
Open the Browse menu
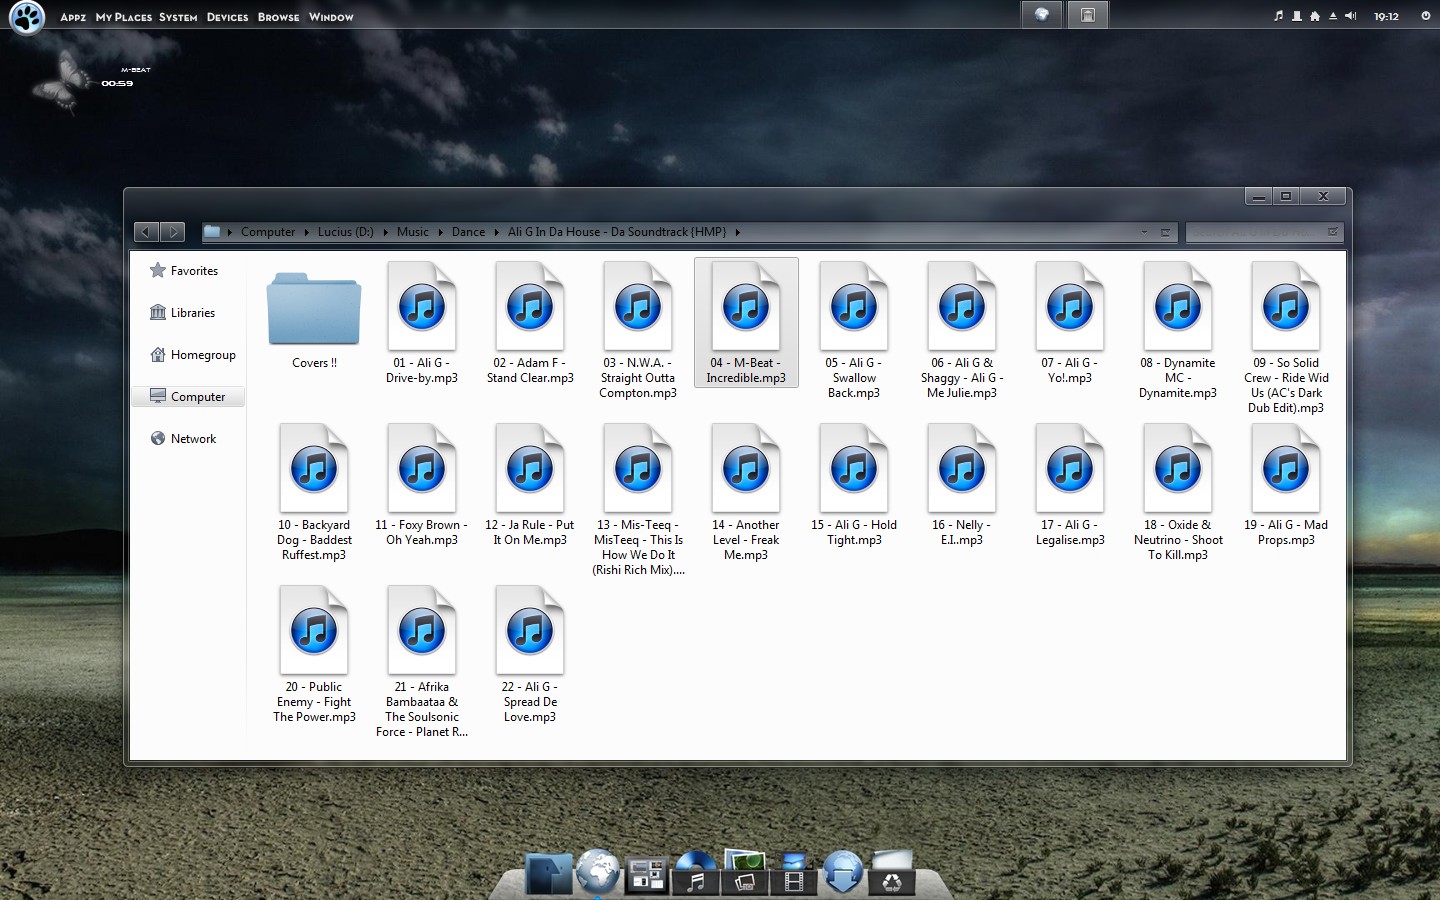pyautogui.click(x=279, y=17)
